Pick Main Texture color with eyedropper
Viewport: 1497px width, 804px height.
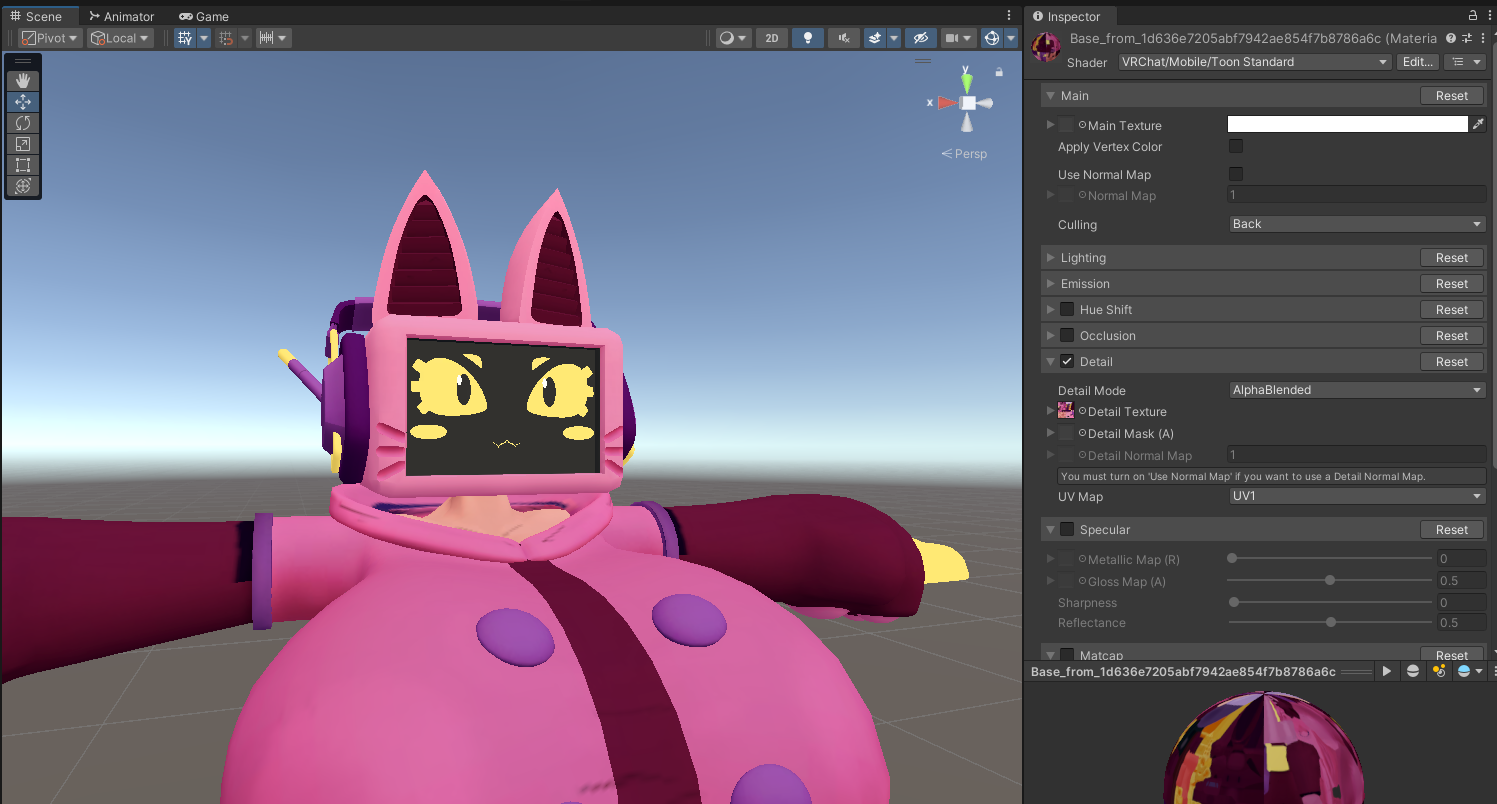(1478, 125)
